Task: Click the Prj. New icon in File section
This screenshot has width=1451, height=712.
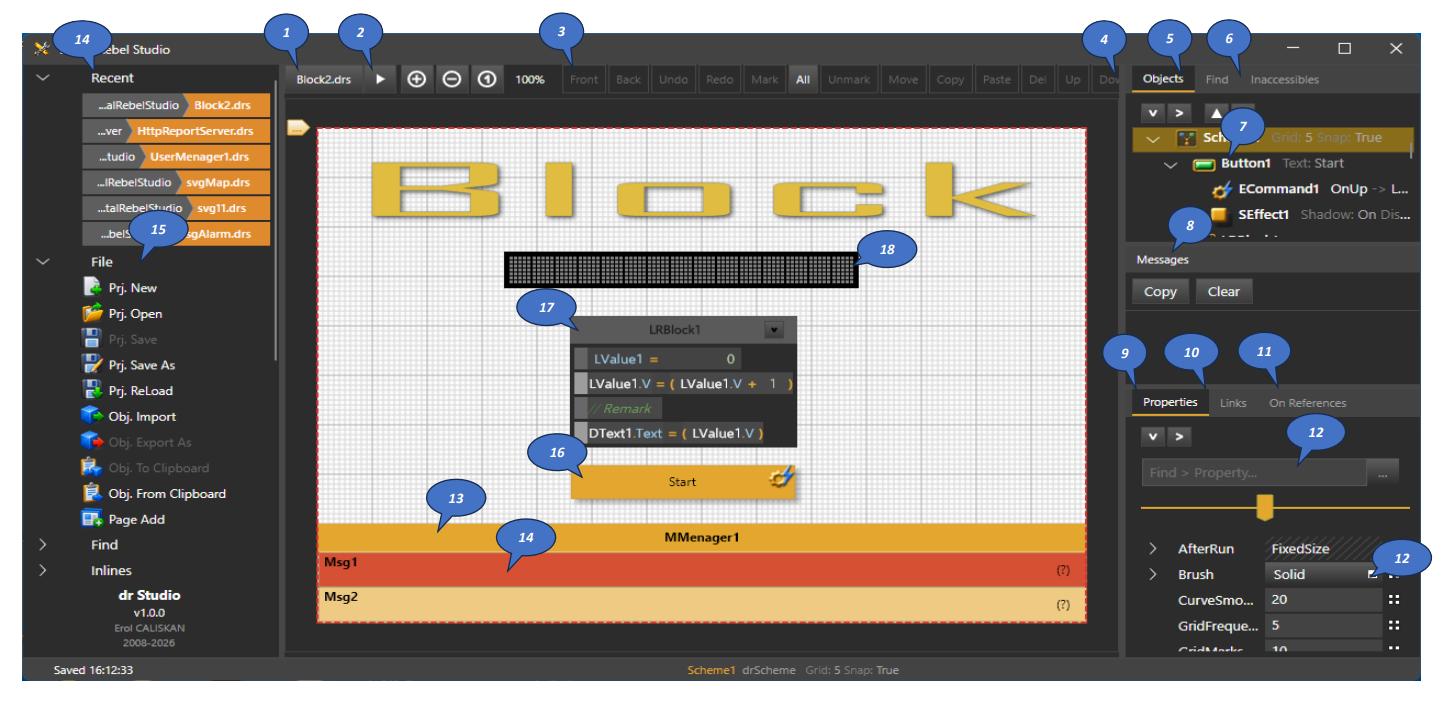Action: coord(93,287)
